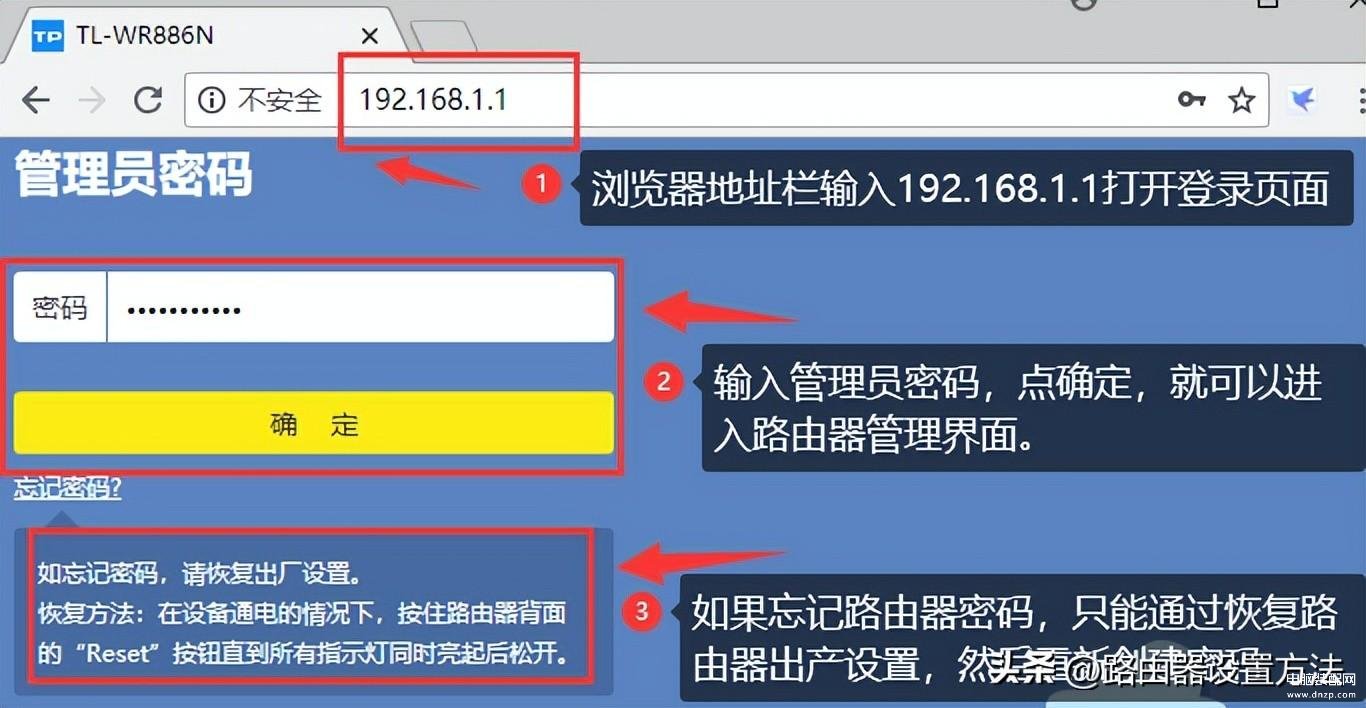Open the 忘记密码? link

click(68, 489)
